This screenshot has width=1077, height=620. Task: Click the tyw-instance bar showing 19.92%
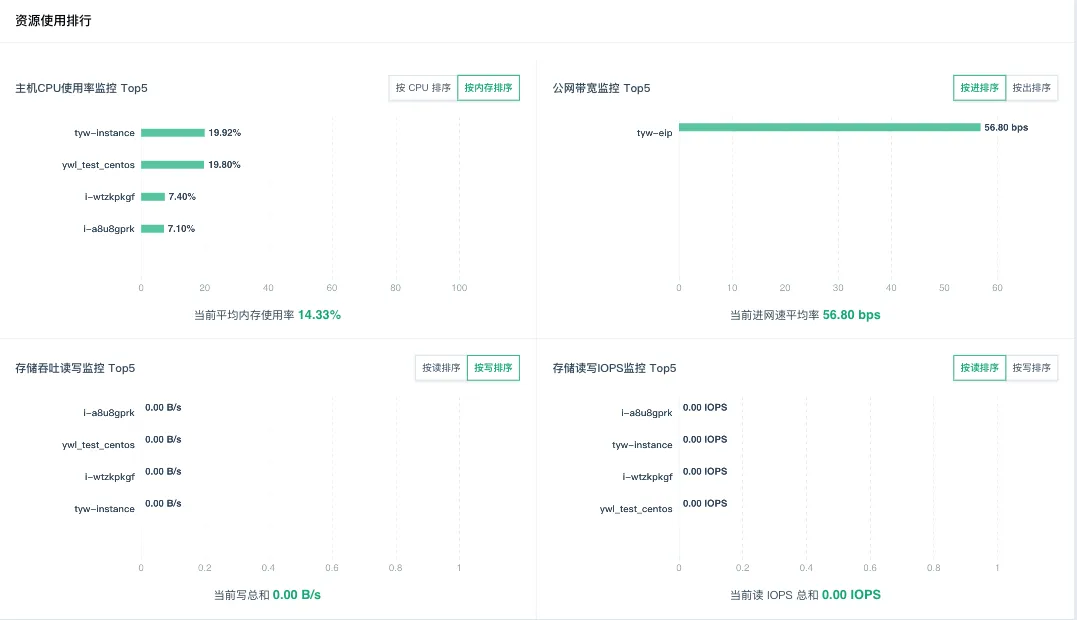tap(172, 133)
